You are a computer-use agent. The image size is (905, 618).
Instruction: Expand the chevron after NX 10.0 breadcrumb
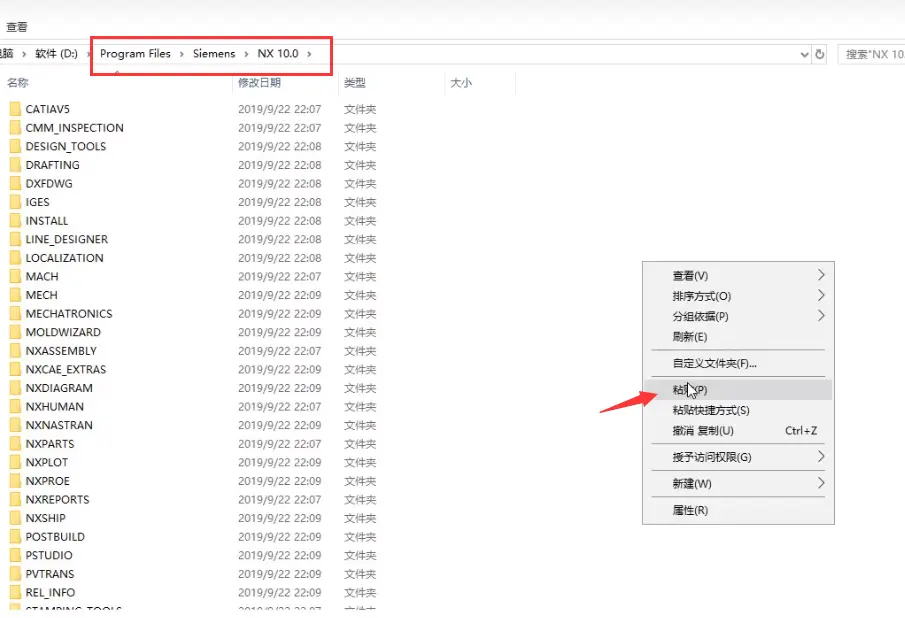309,54
